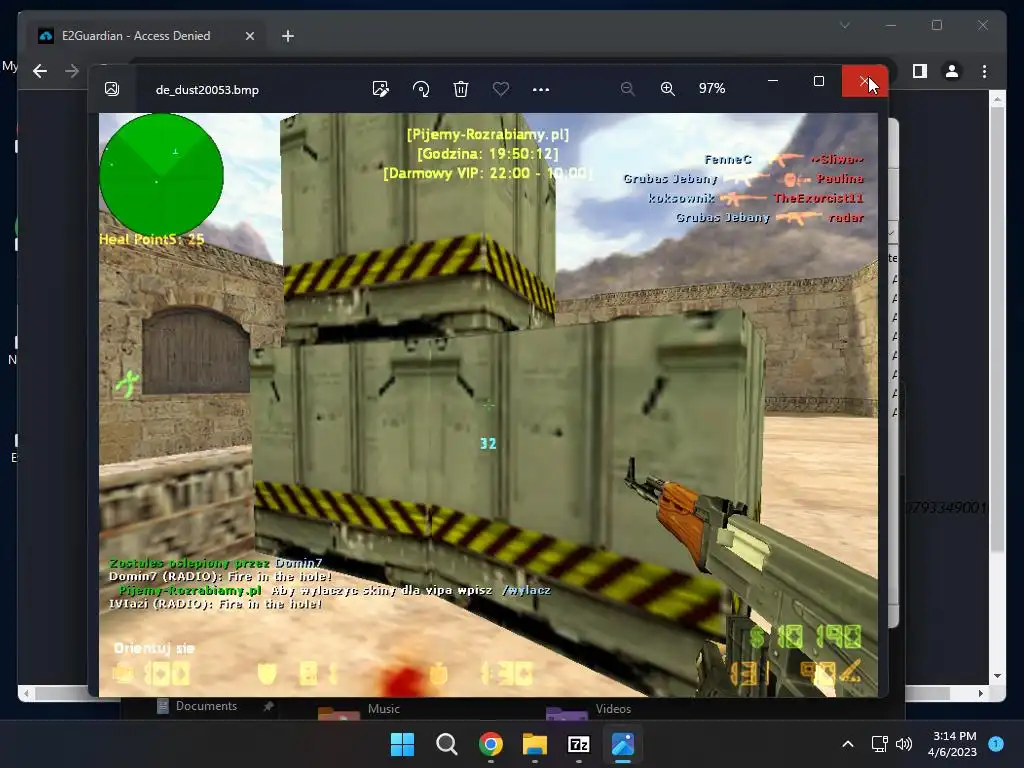Image resolution: width=1024 pixels, height=768 pixels.
Task: Open the Chrome tab search chevron
Action: click(844, 25)
